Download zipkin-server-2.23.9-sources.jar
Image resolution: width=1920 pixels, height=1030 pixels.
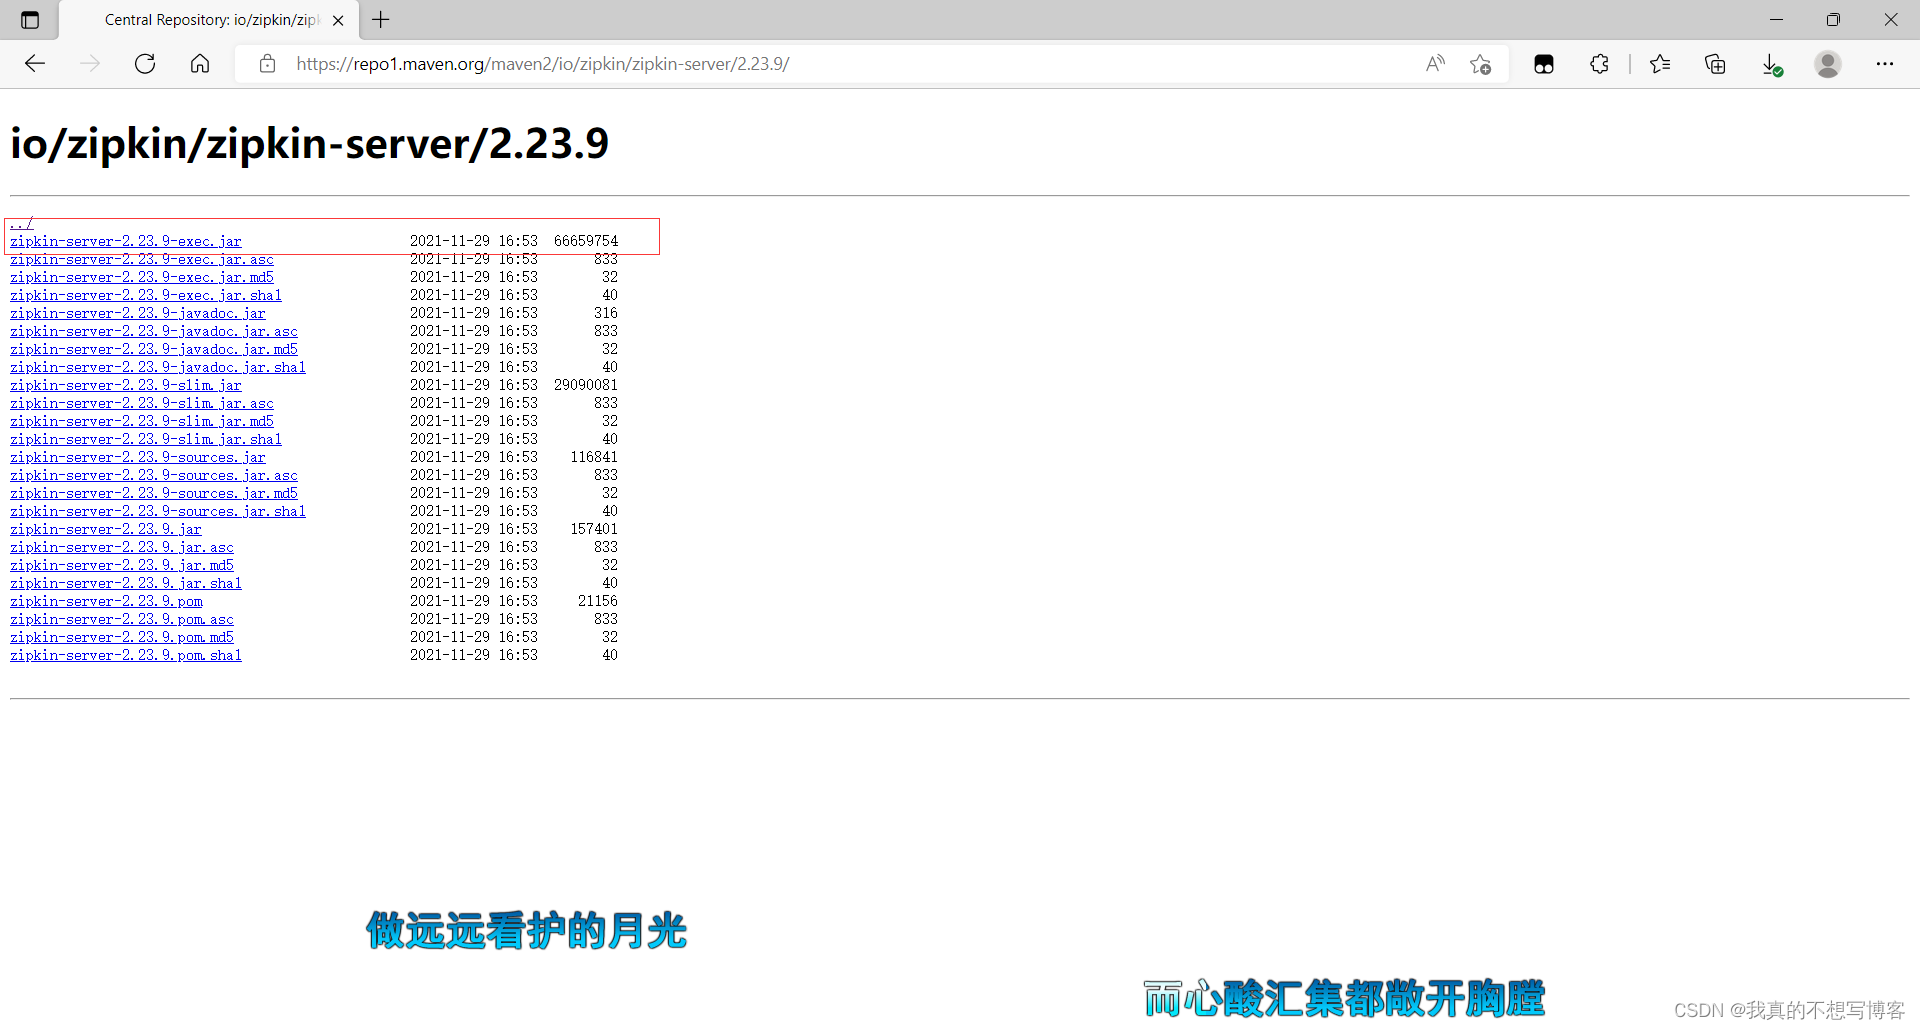tap(138, 457)
